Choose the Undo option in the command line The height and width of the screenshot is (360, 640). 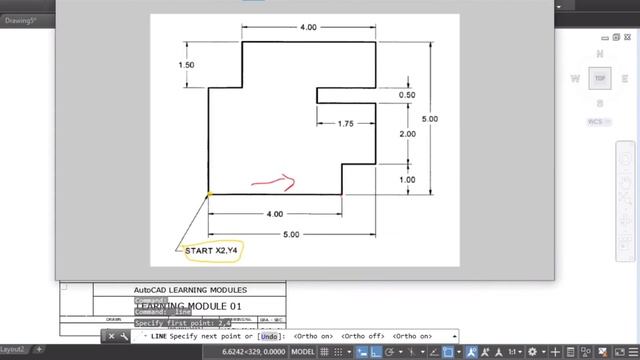(x=269, y=336)
